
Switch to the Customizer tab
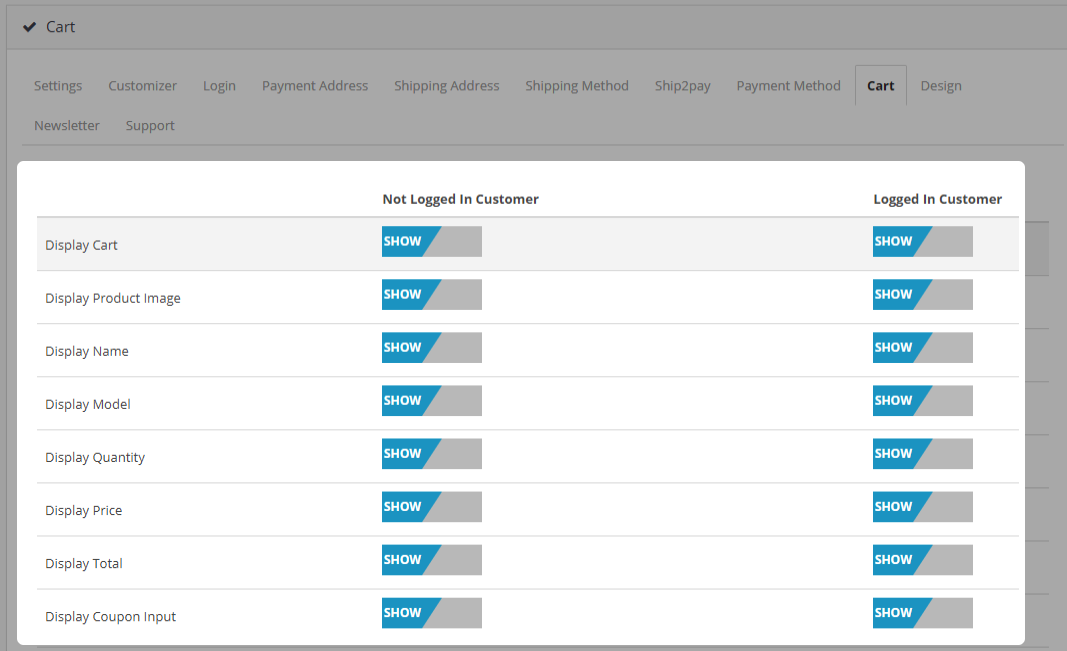coord(142,86)
